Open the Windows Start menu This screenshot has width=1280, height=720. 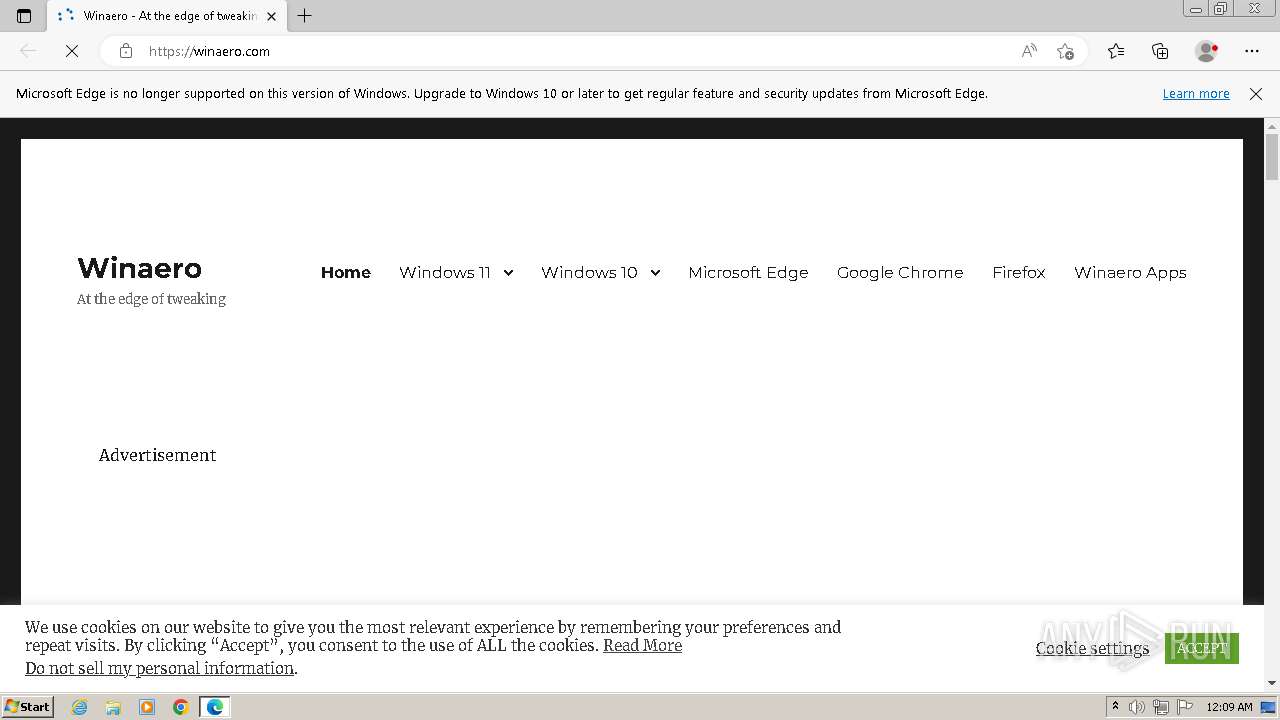click(27, 706)
